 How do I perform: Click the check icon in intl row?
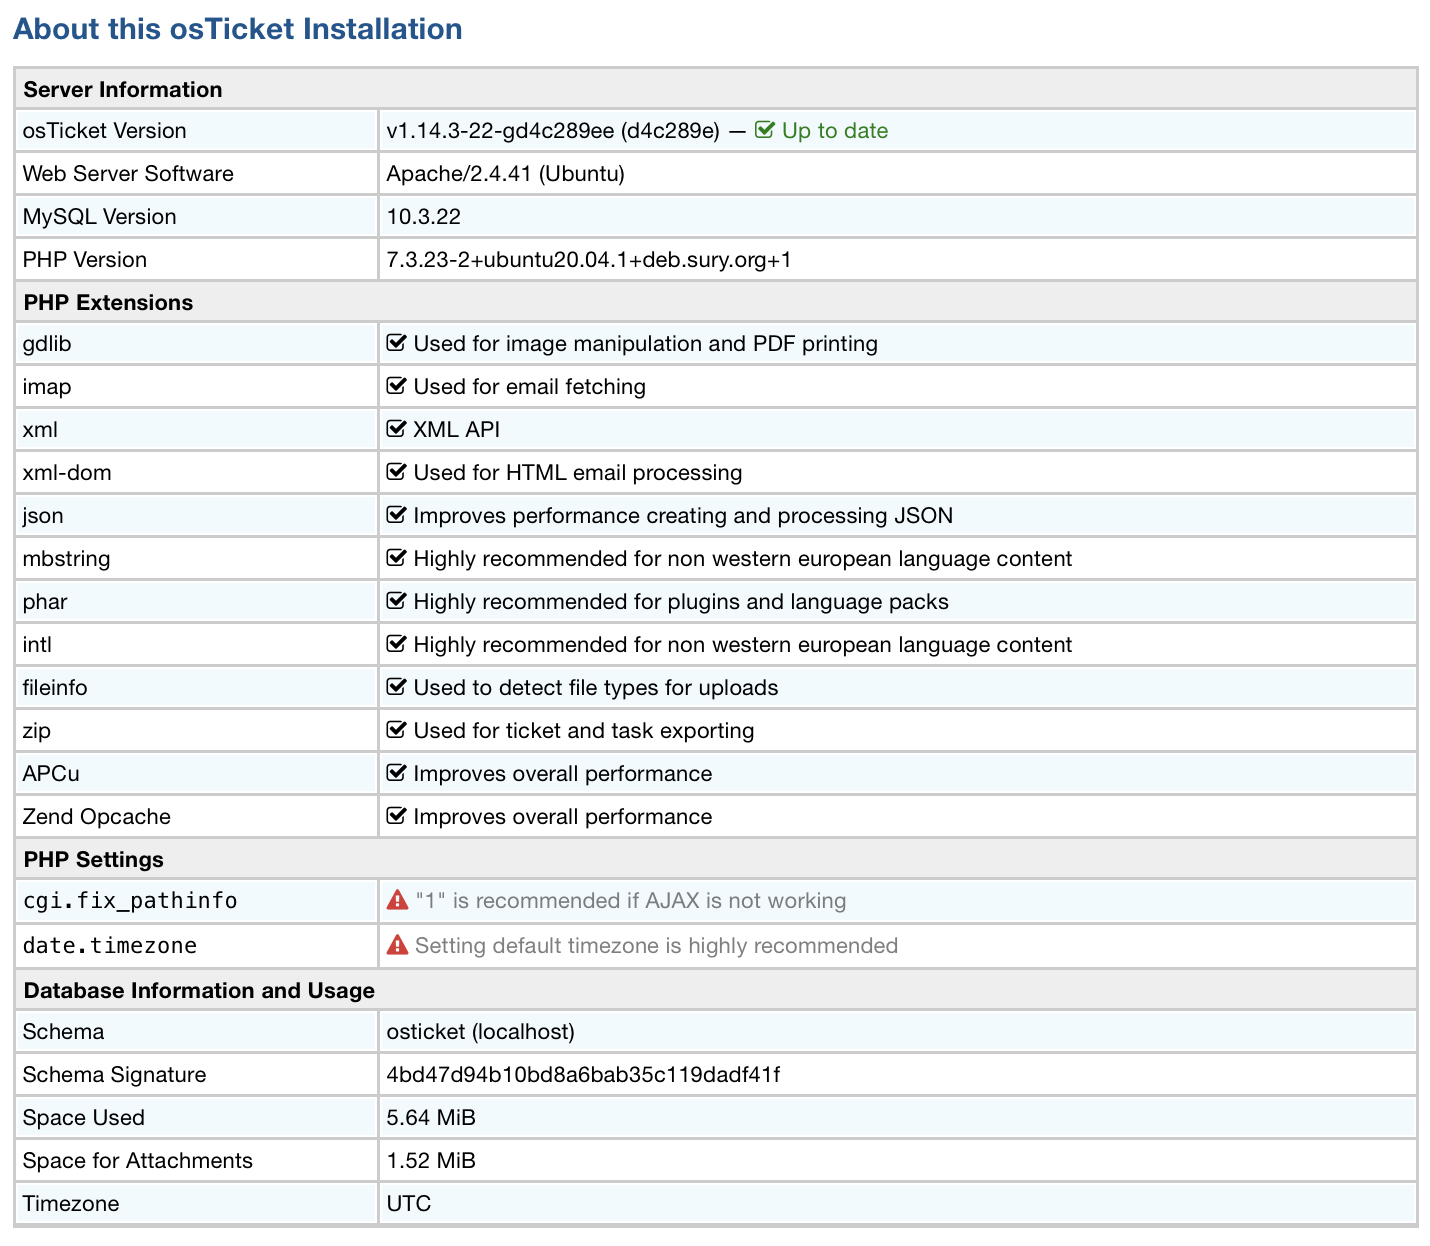[x=396, y=644]
